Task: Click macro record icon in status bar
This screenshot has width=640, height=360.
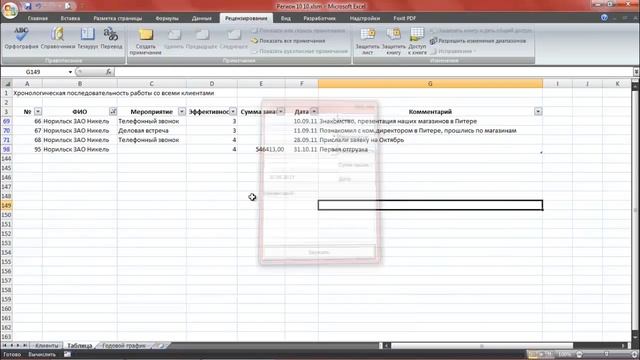Action: point(67,354)
